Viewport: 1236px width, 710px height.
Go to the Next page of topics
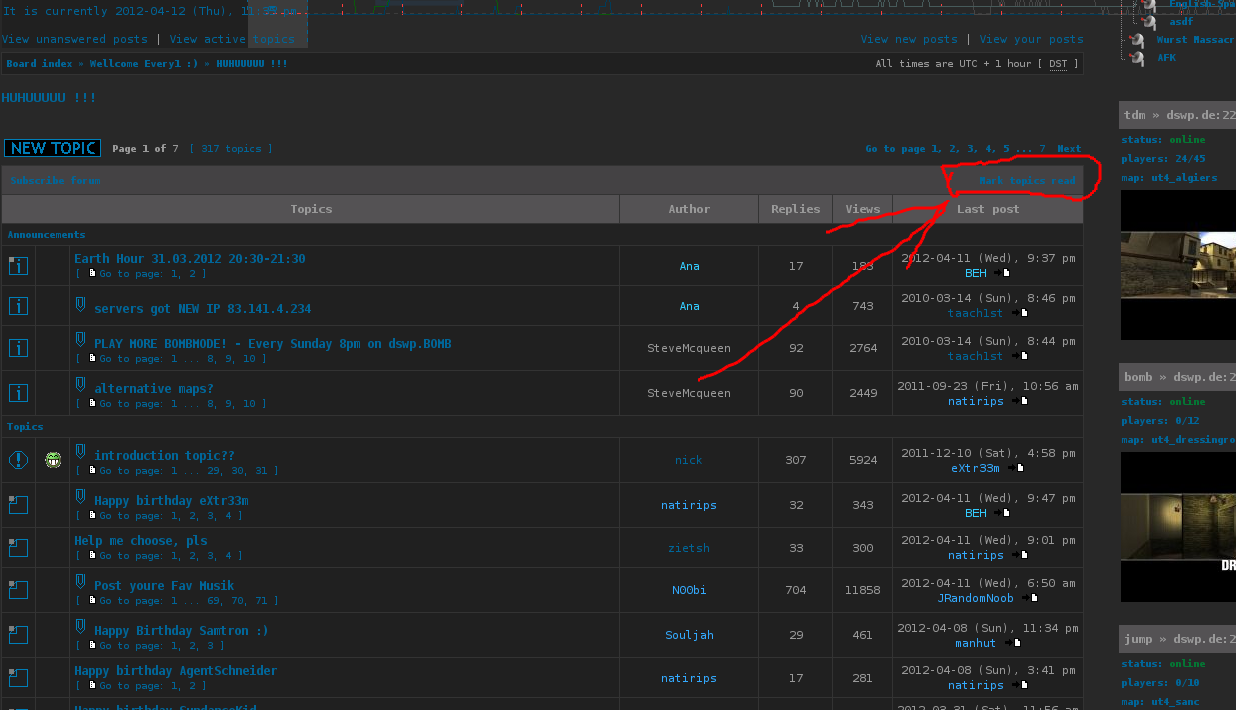(x=1069, y=149)
